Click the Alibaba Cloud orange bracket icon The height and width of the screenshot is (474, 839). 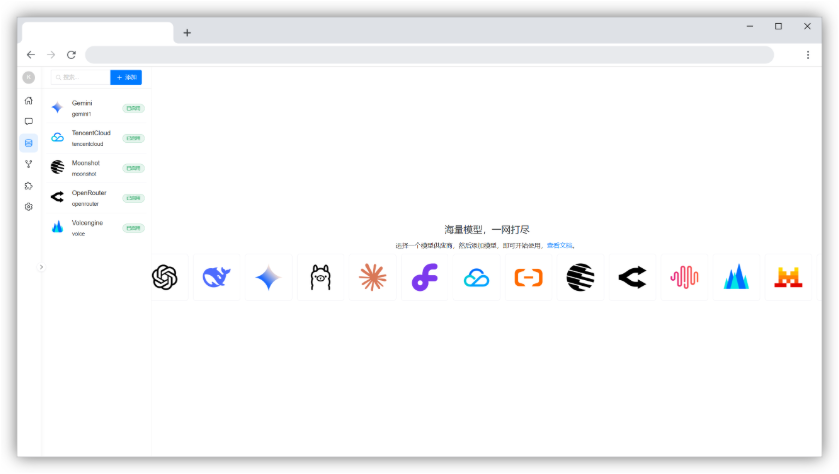(x=528, y=277)
